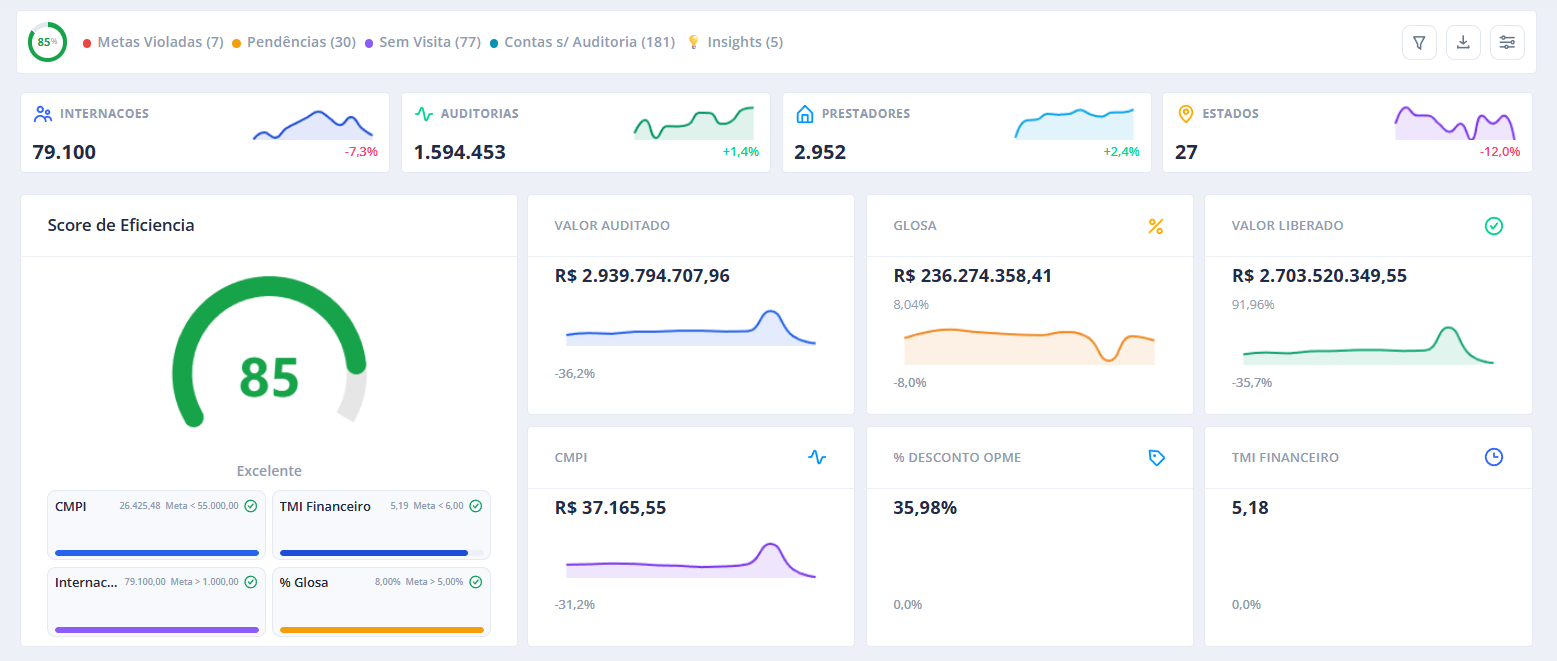Image resolution: width=1557 pixels, height=661 pixels.
Task: Open Contas s/ Auditoria (181) filter
Action: pyautogui.click(x=583, y=42)
